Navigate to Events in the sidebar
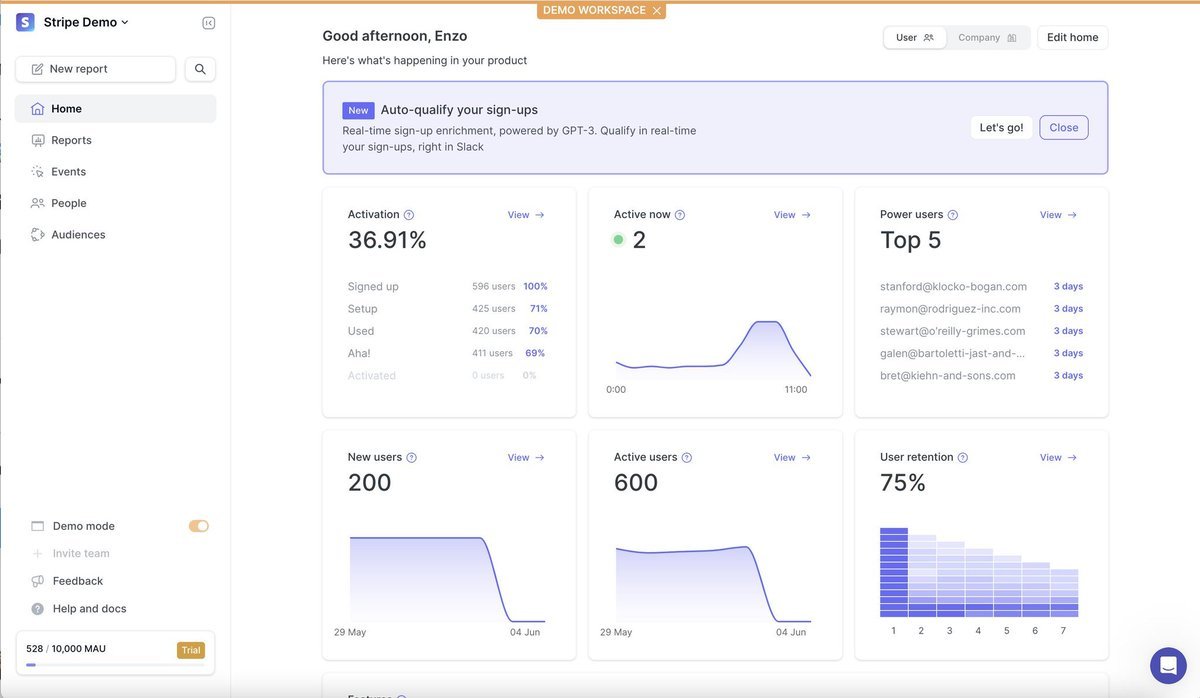 coord(68,172)
